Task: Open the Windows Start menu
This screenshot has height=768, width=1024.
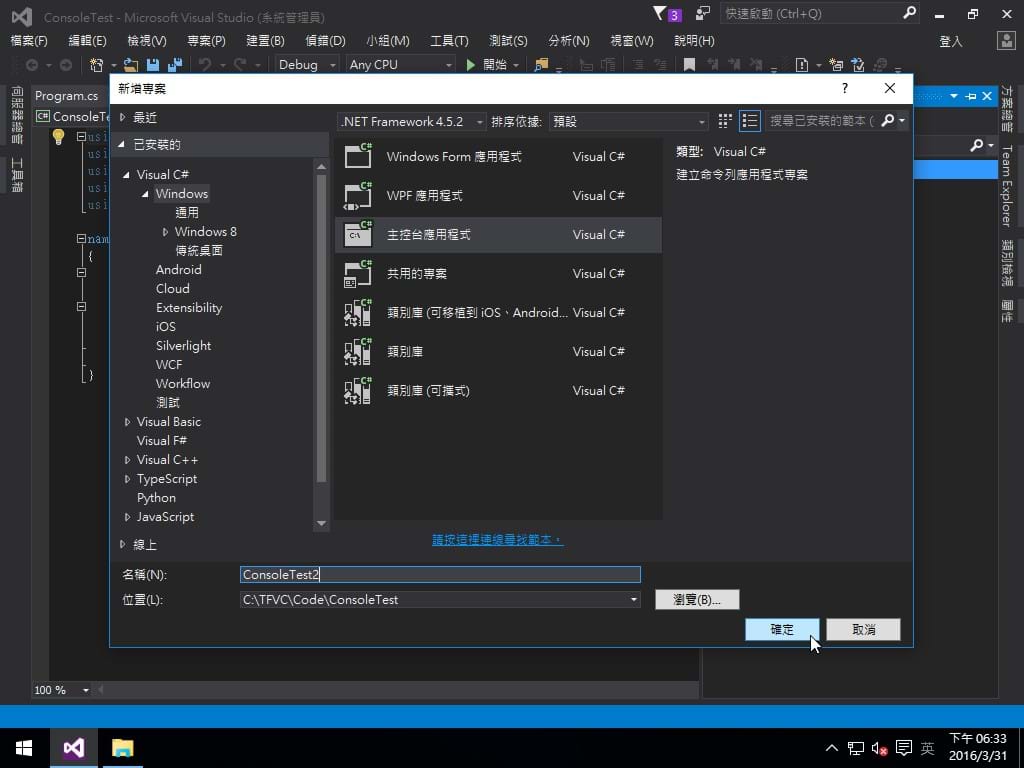Action: (x=24, y=748)
